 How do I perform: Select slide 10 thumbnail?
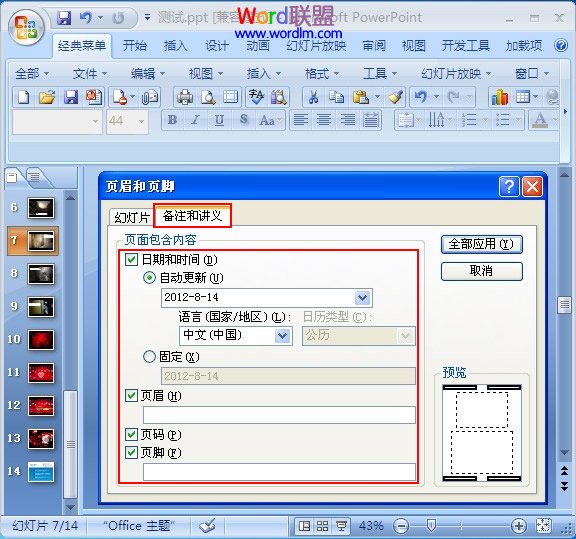coord(41,339)
